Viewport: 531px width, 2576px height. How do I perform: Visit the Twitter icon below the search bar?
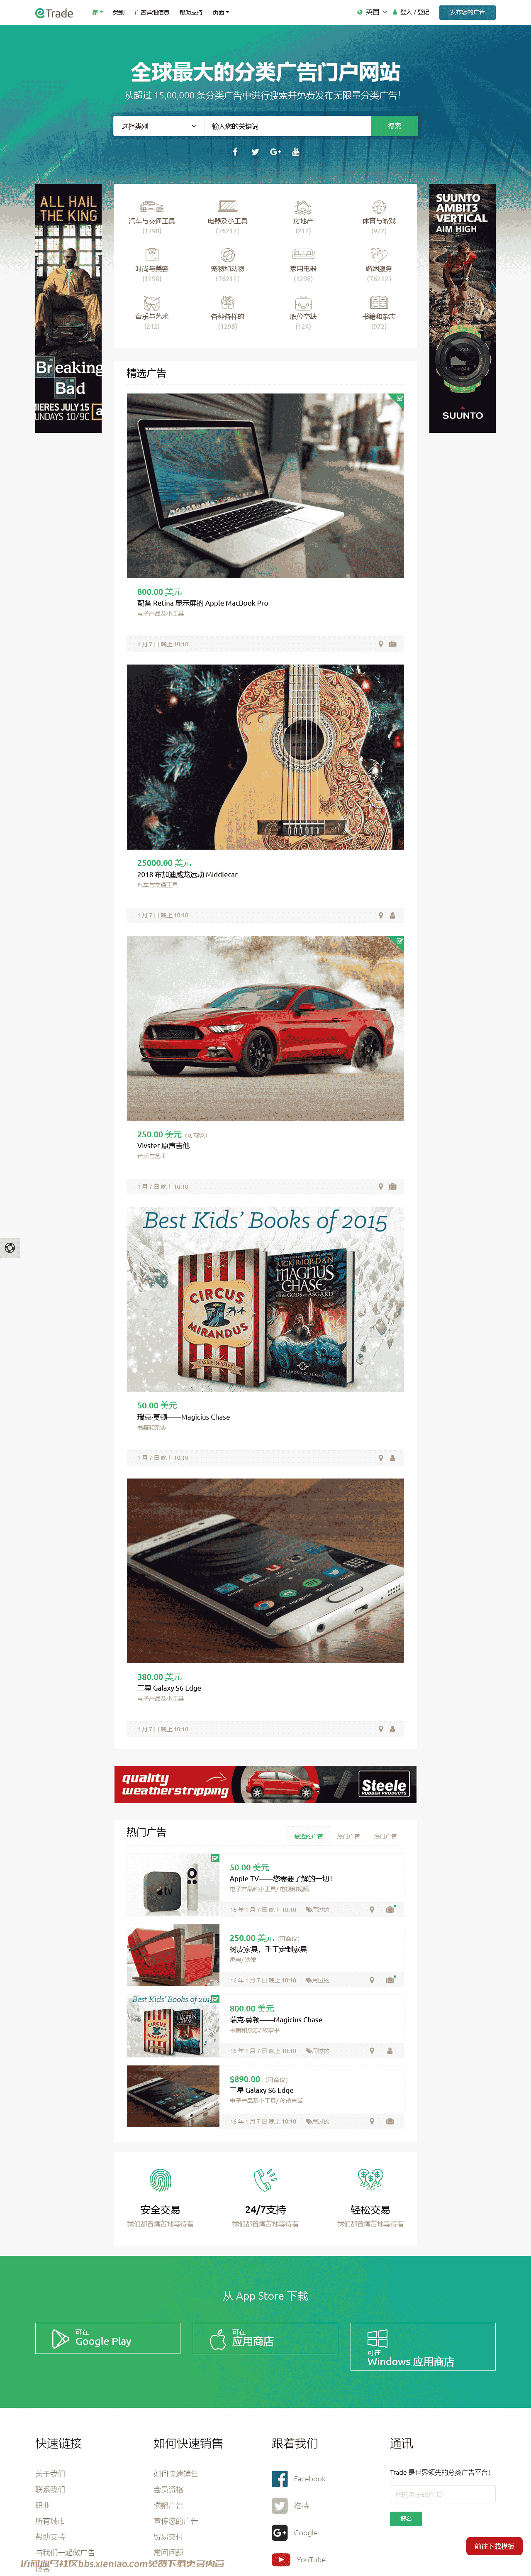[255, 152]
